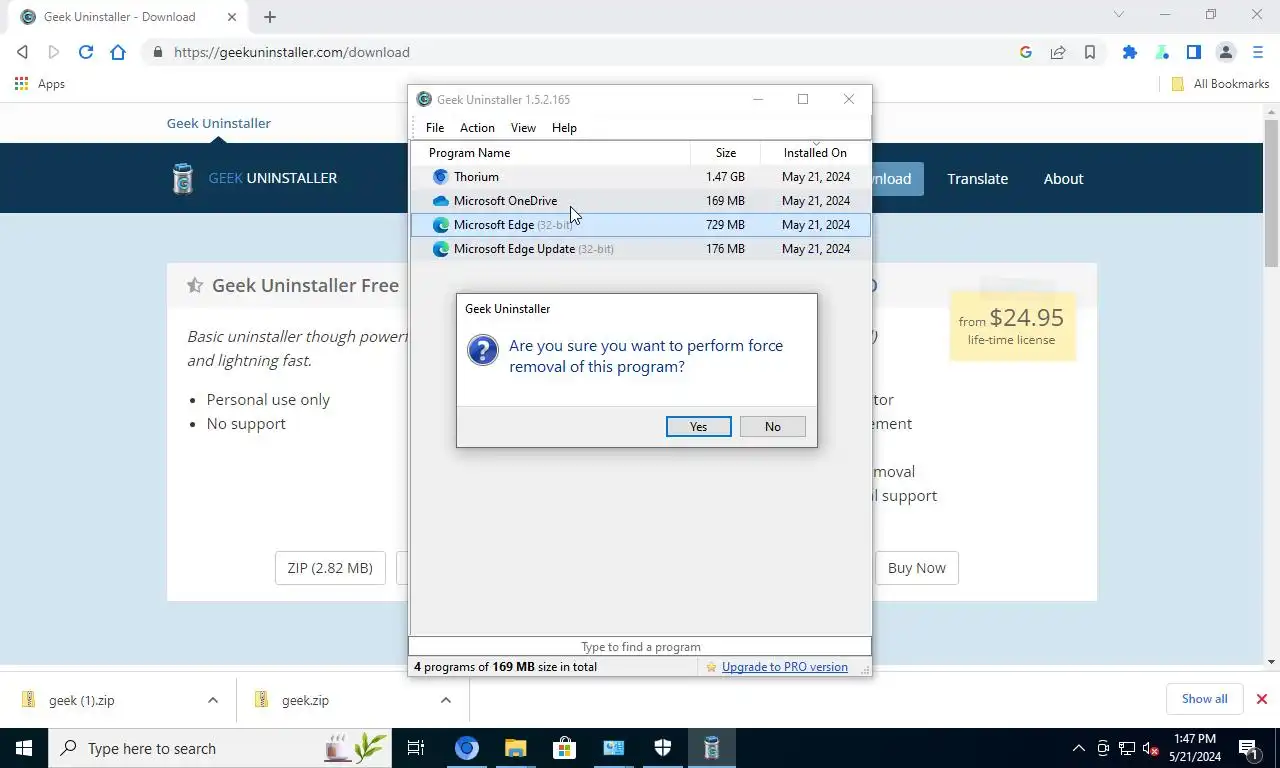Click the question mark icon in dialog
Screen dimensions: 1280x768
483,350
